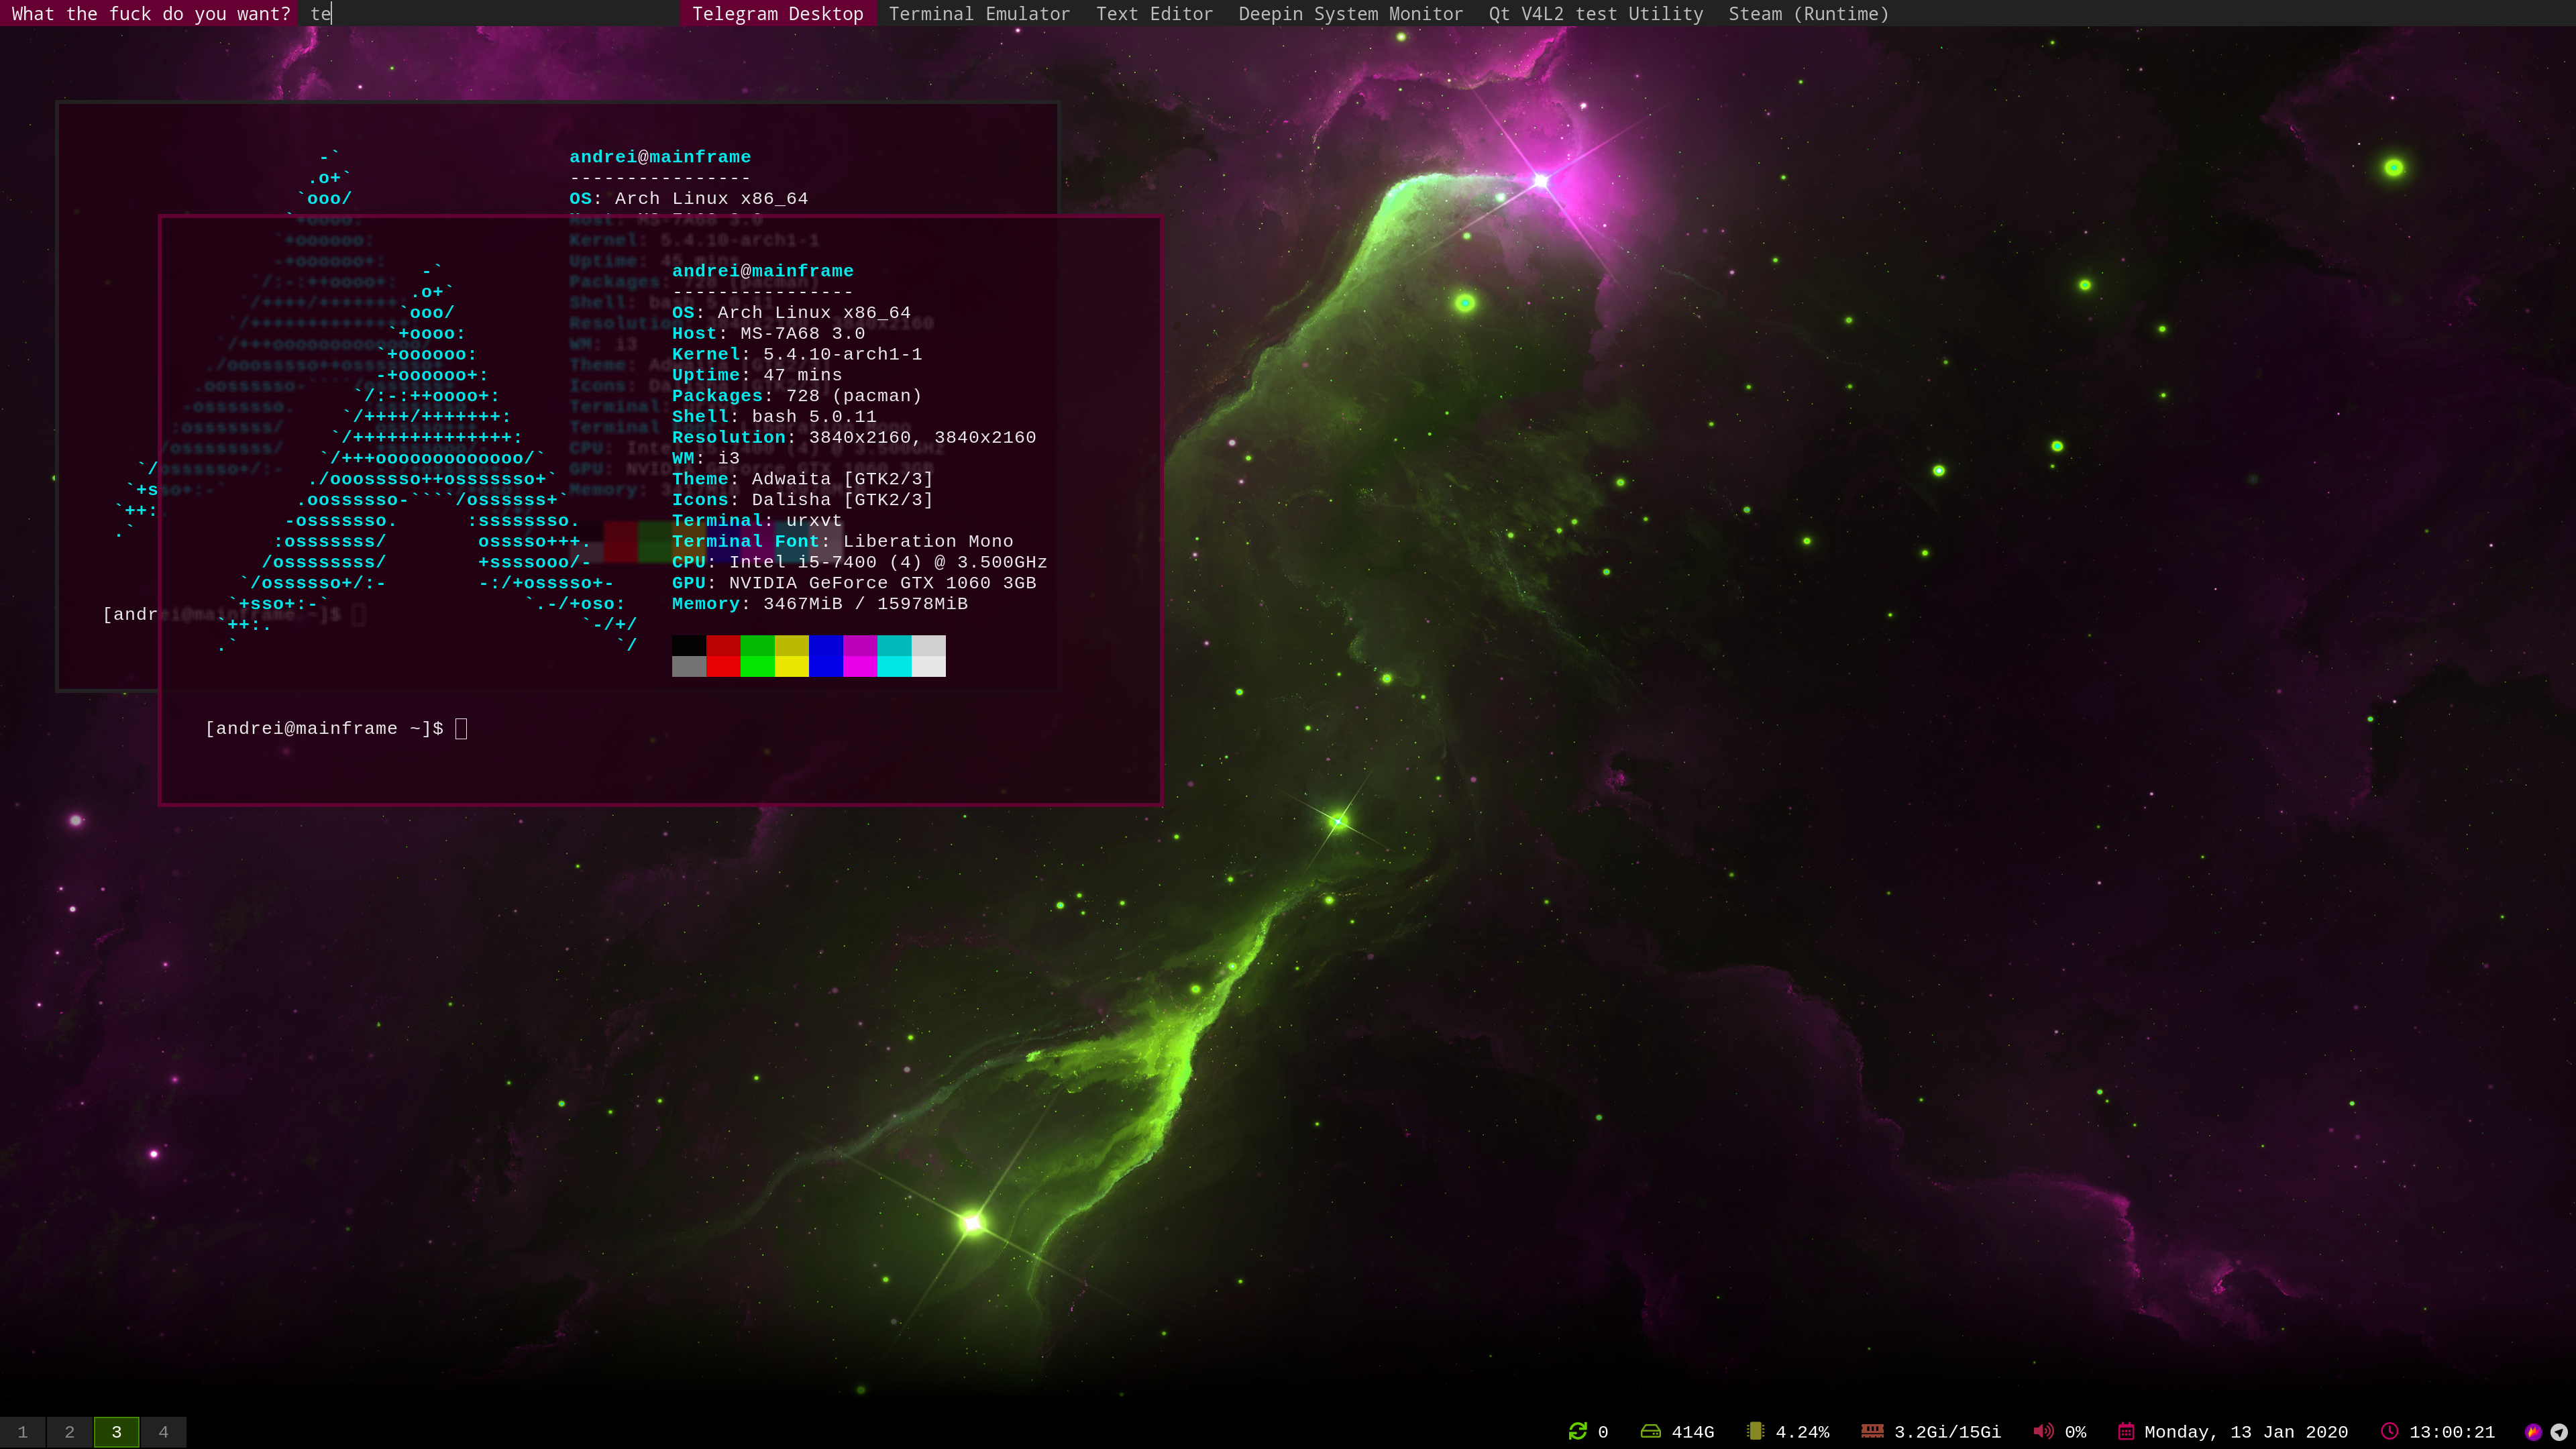
Task: Choose Text Editor in the launcher
Action: pos(1154,14)
